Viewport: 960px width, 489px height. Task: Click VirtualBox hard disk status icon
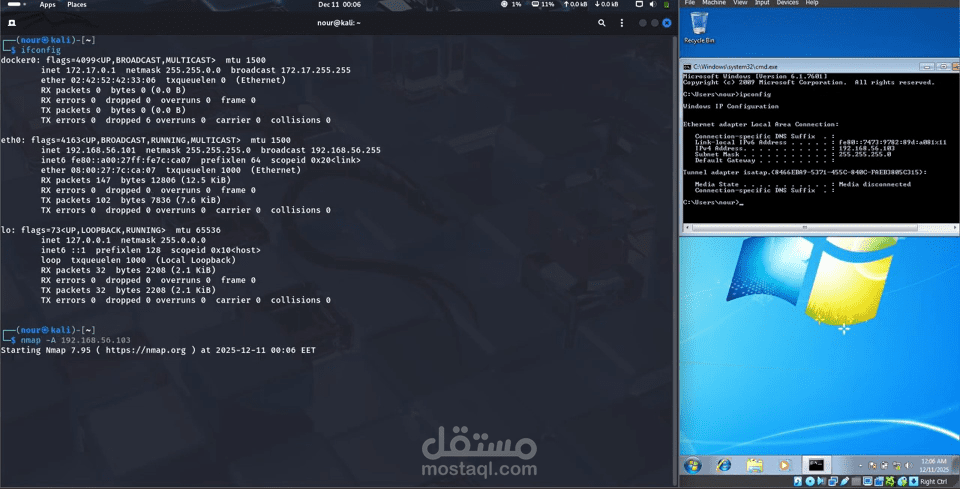point(798,481)
